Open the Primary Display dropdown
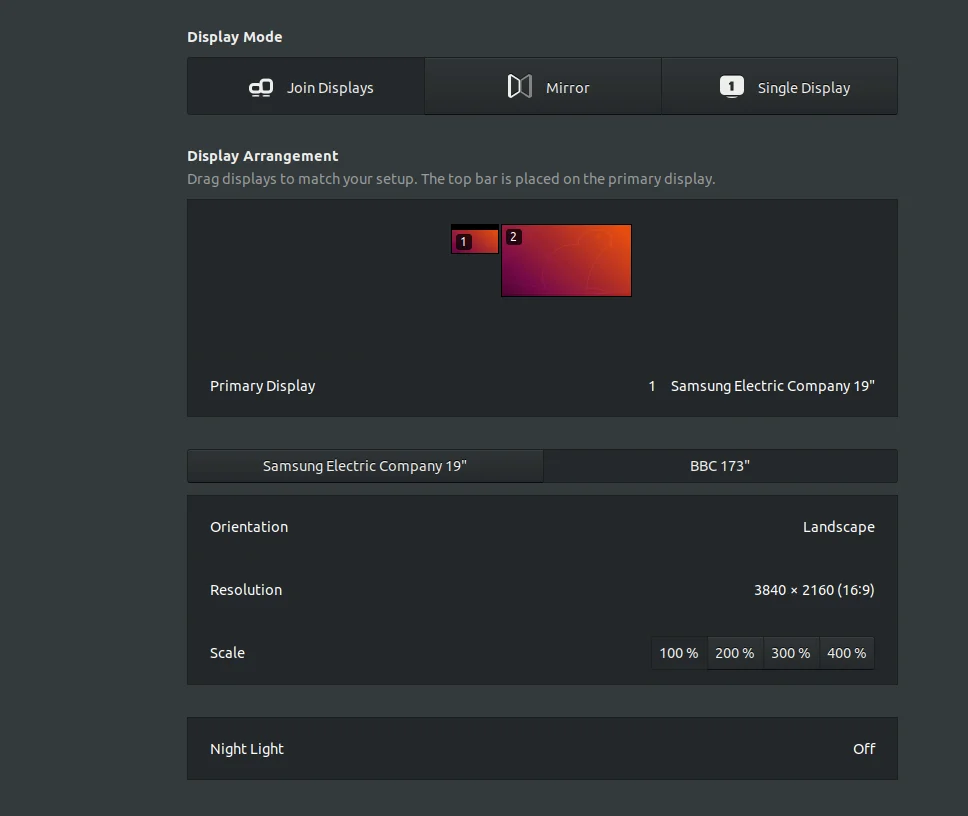968x816 pixels. point(762,386)
